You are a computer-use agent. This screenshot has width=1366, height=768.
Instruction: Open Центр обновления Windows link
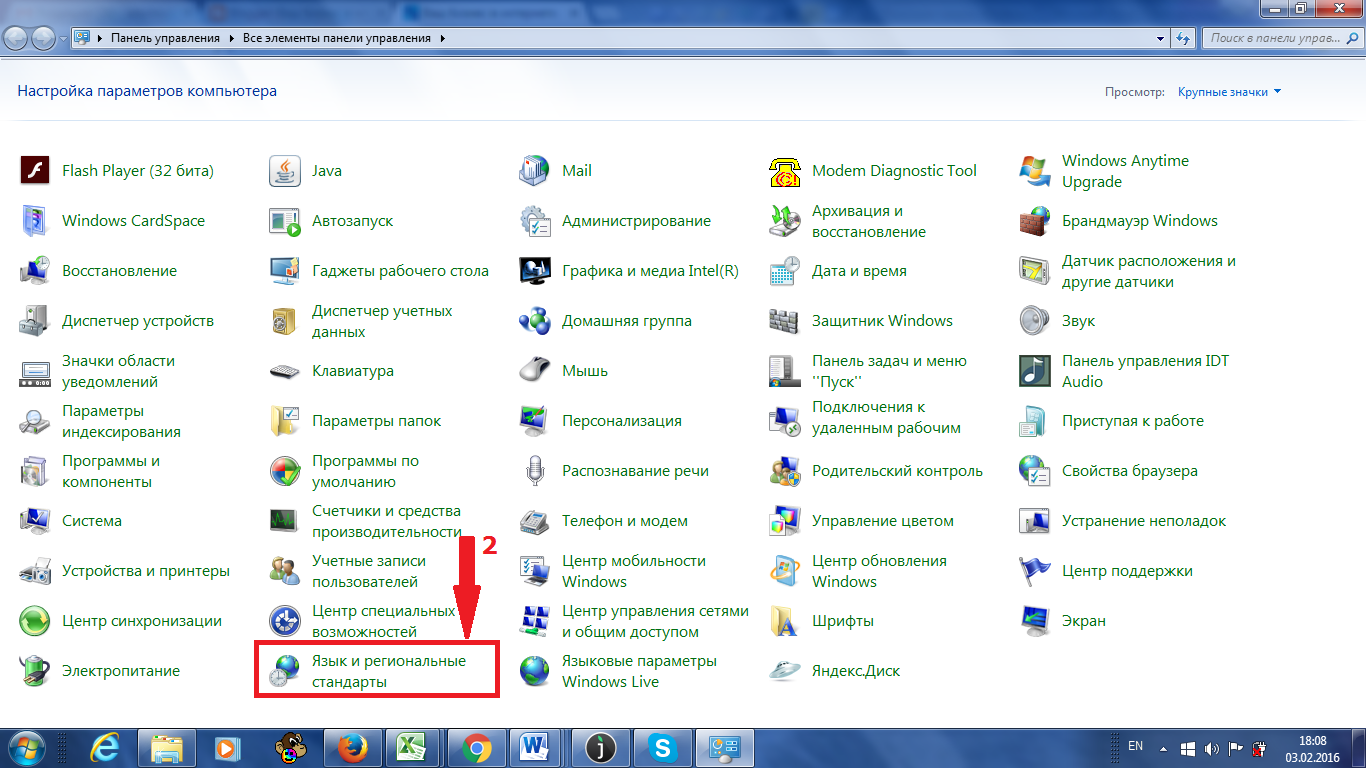879,571
